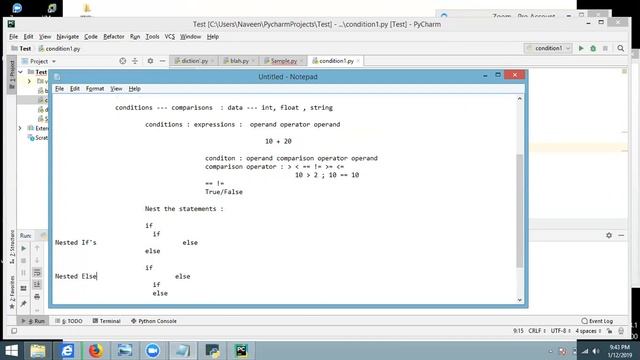Hide the Run panel with the minus icon

point(621,235)
